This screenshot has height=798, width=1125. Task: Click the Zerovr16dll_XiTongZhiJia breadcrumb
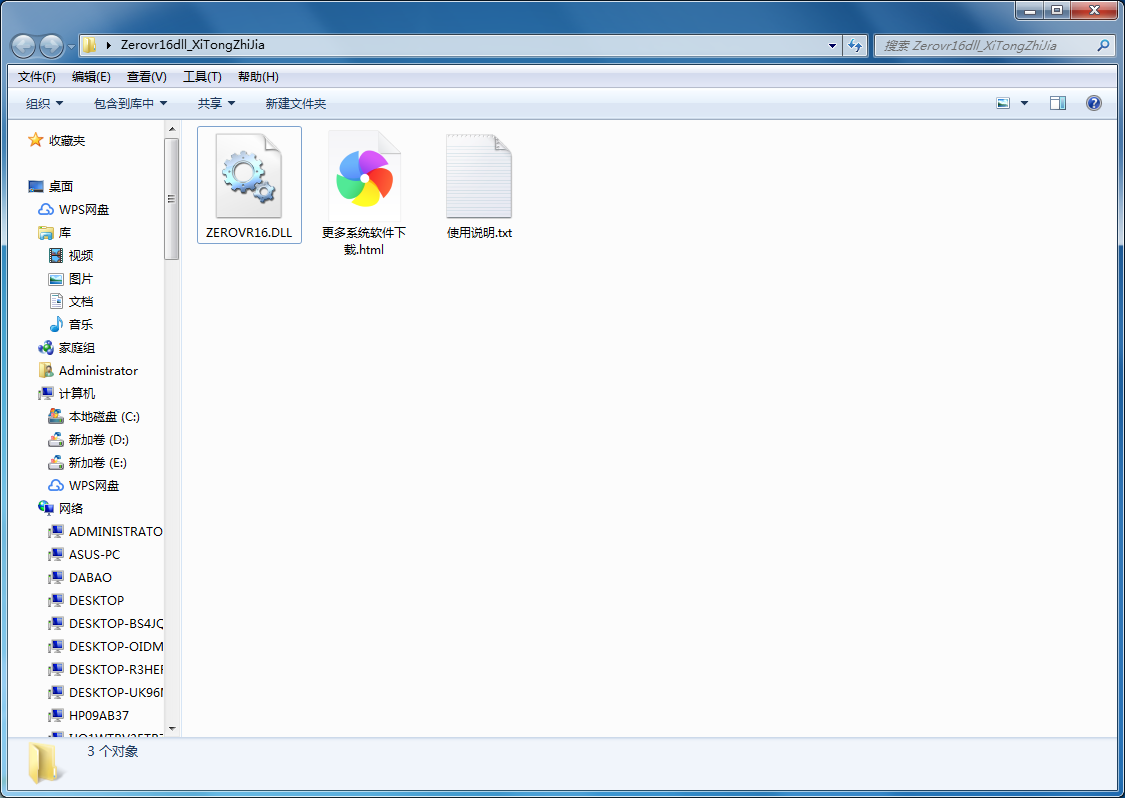click(192, 44)
